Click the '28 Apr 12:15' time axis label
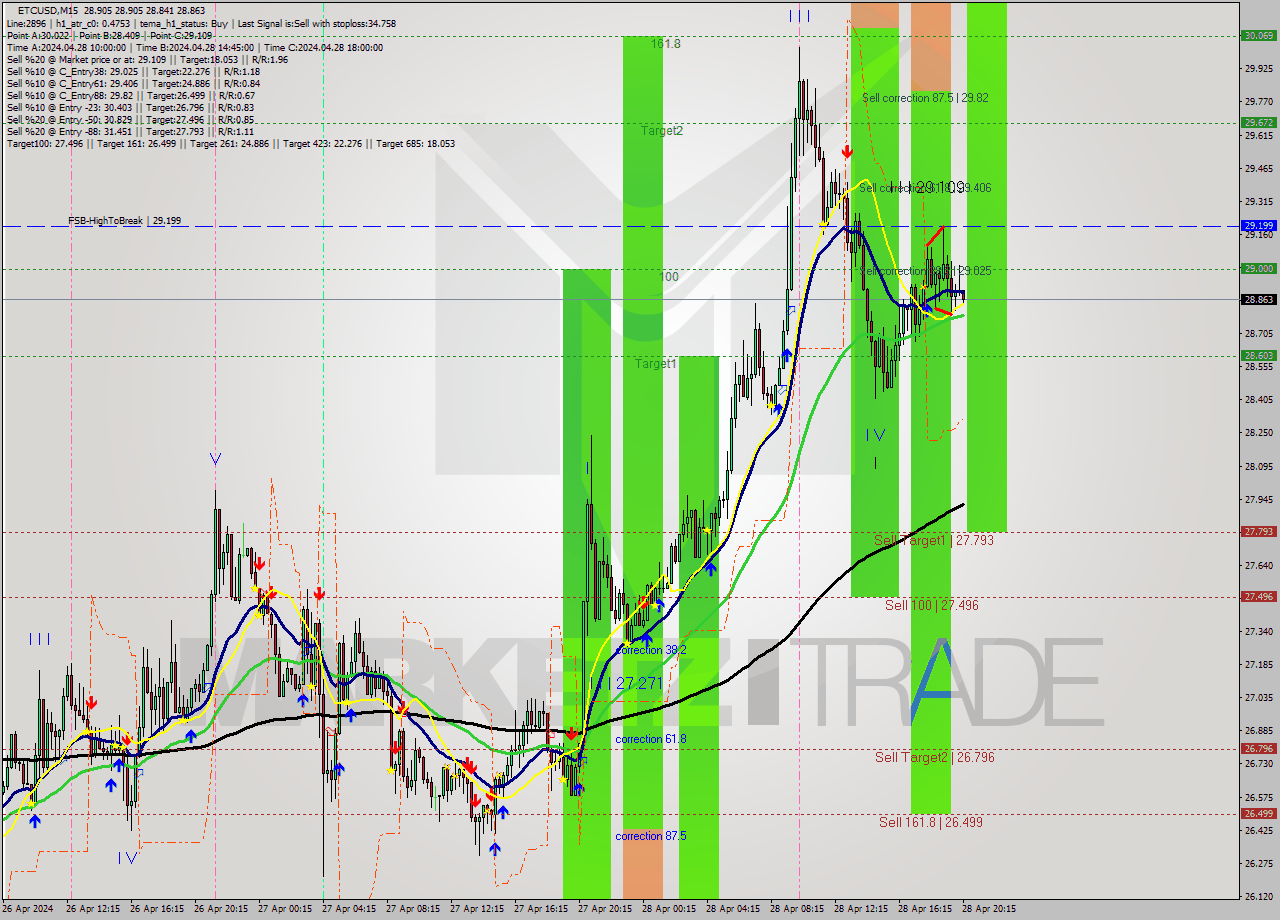 tap(861, 909)
